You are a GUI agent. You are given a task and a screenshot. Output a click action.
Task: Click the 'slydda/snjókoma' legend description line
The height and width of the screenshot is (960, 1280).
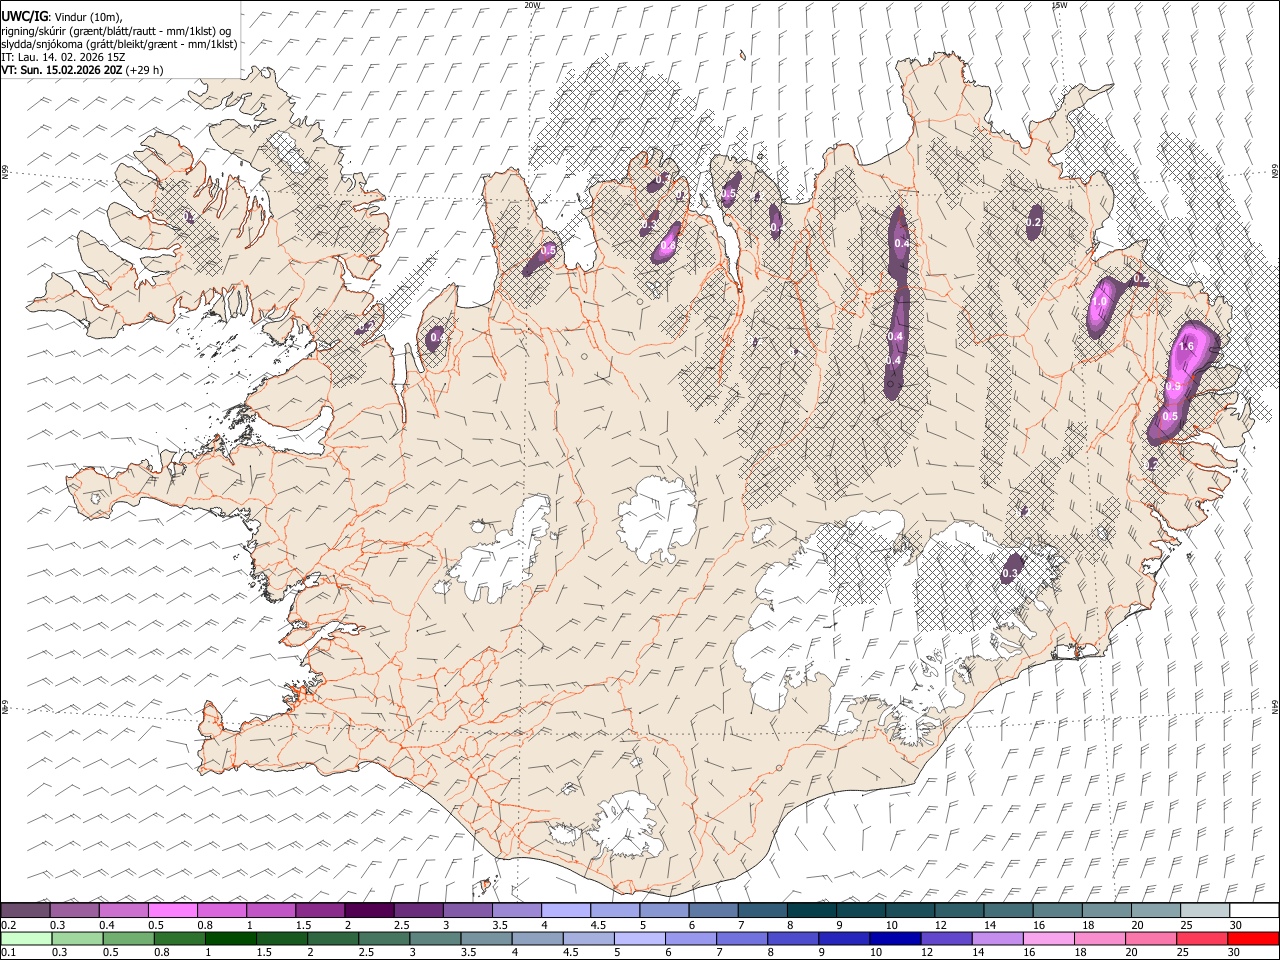click(119, 44)
